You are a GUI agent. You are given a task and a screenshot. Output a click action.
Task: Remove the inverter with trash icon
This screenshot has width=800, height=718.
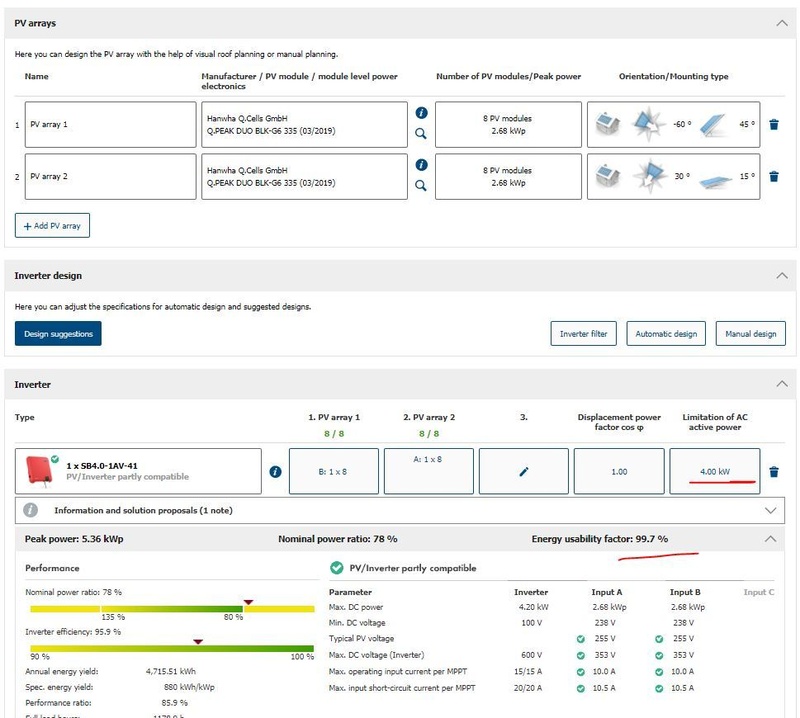[773, 472]
